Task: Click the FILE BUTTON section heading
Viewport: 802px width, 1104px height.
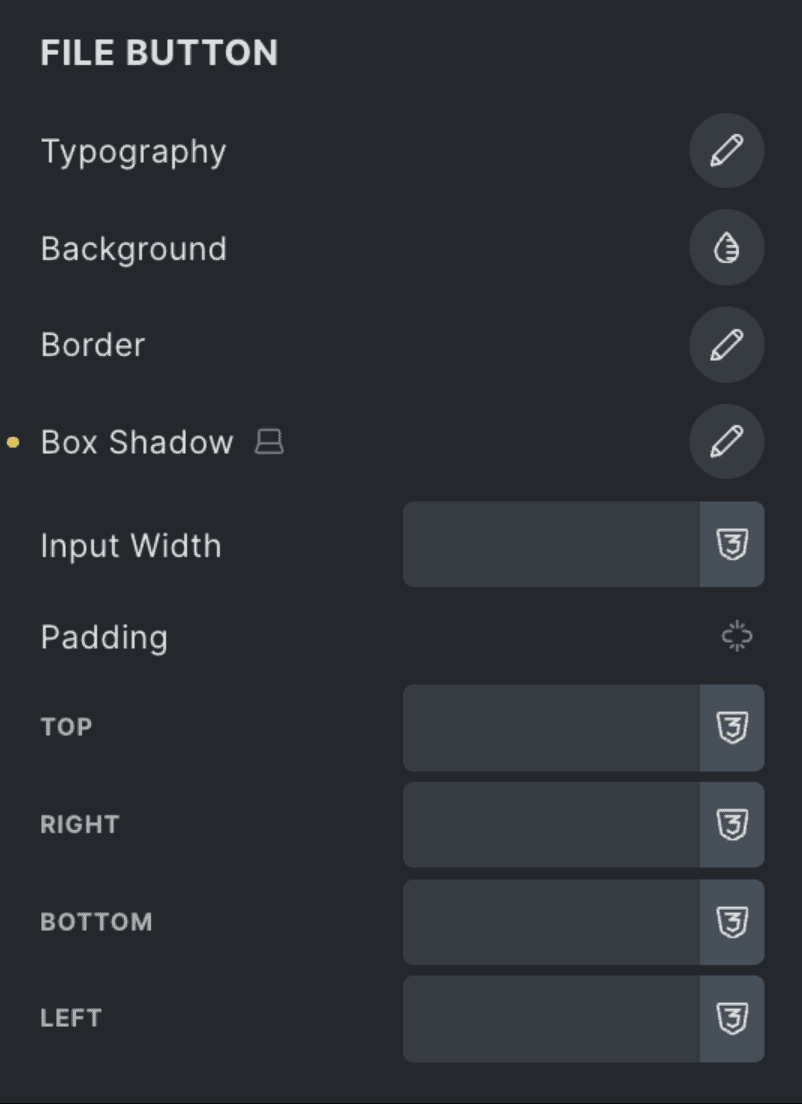Action: click(x=159, y=53)
